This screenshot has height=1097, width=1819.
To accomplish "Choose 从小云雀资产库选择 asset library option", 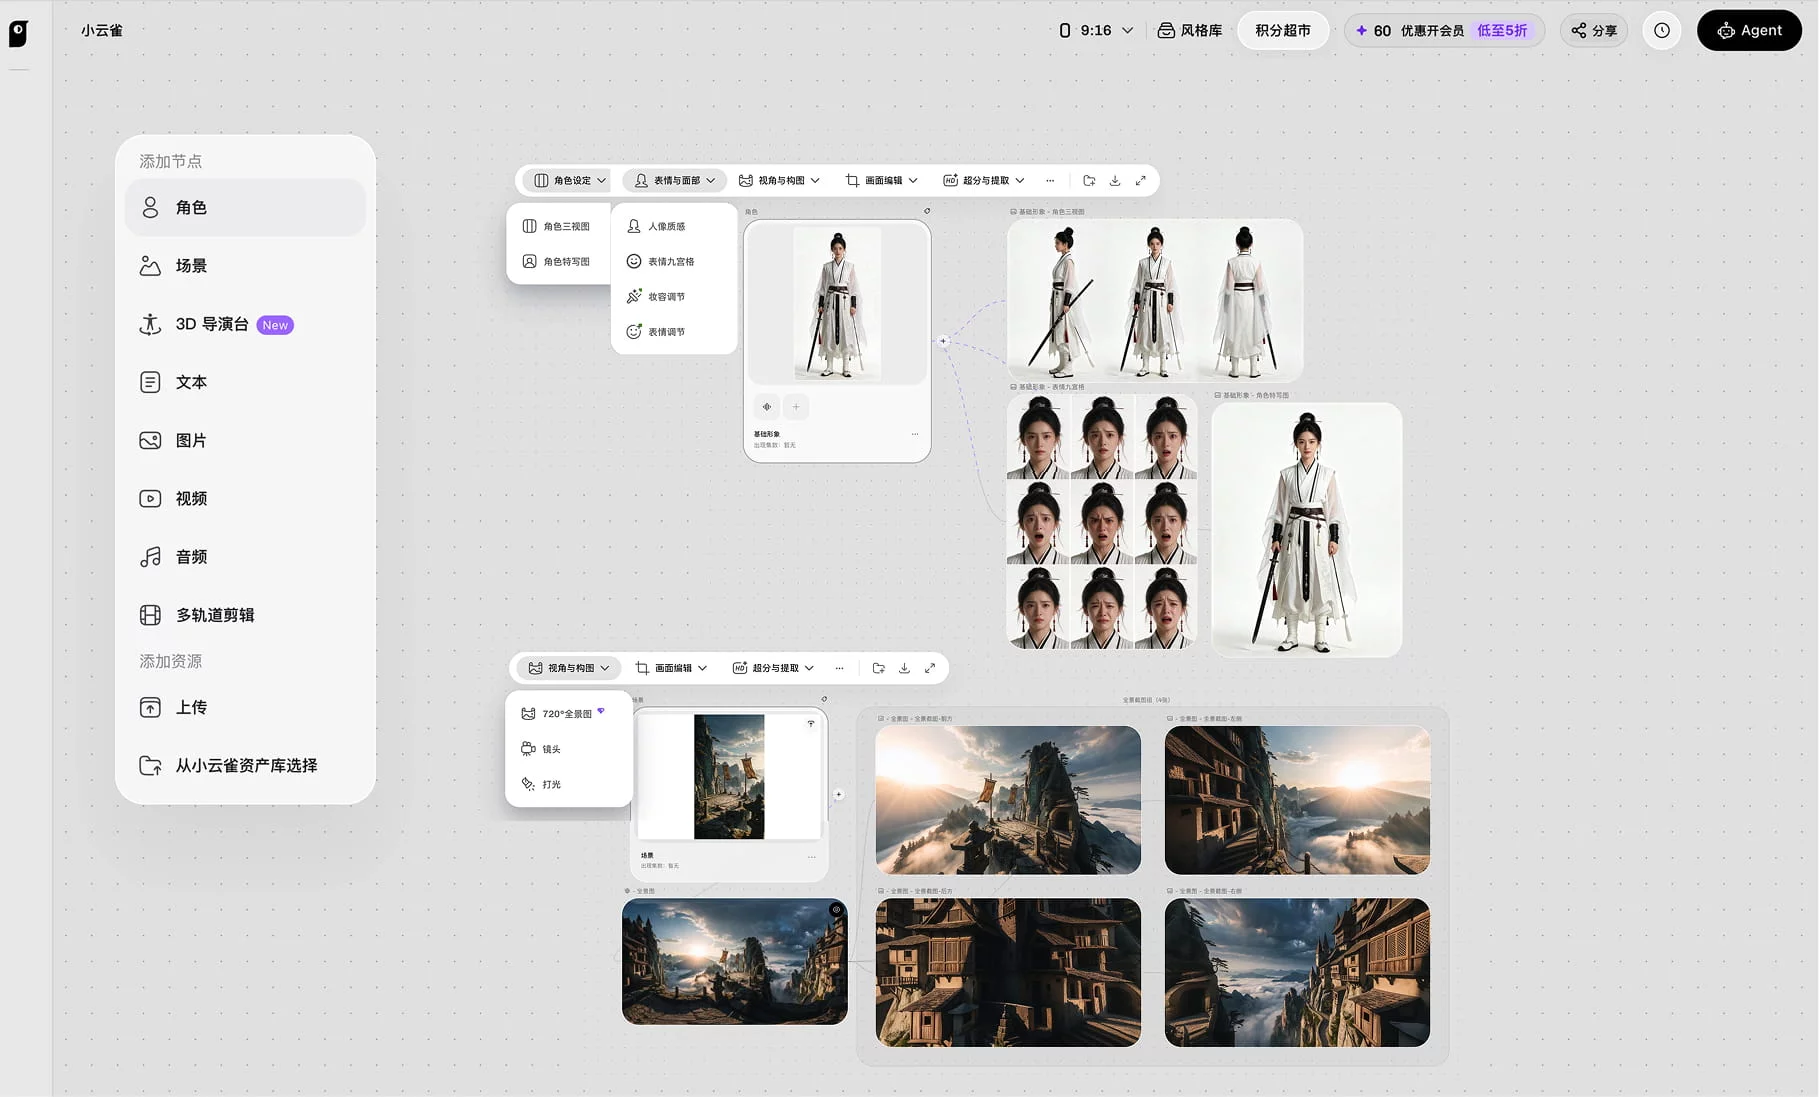I will click(x=245, y=765).
